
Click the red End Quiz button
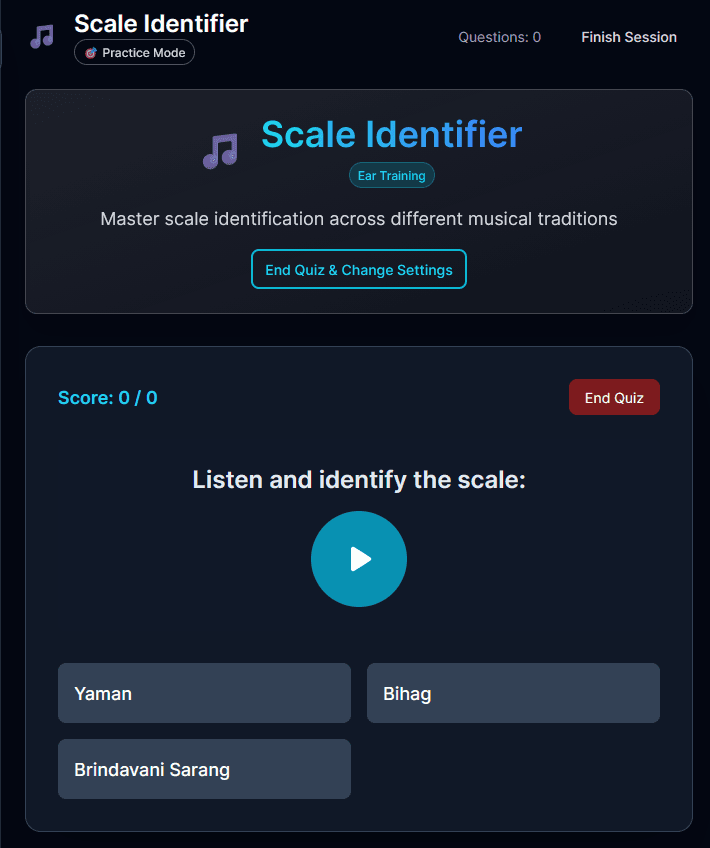click(x=614, y=397)
